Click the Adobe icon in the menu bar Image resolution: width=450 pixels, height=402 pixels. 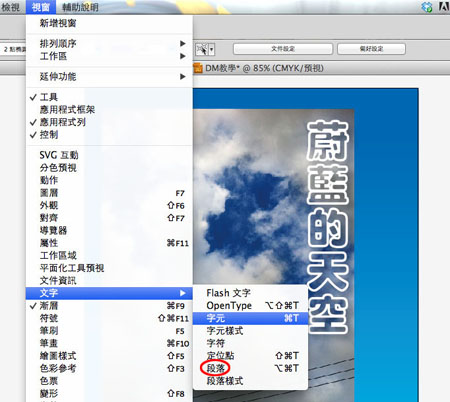tap(444, 7)
